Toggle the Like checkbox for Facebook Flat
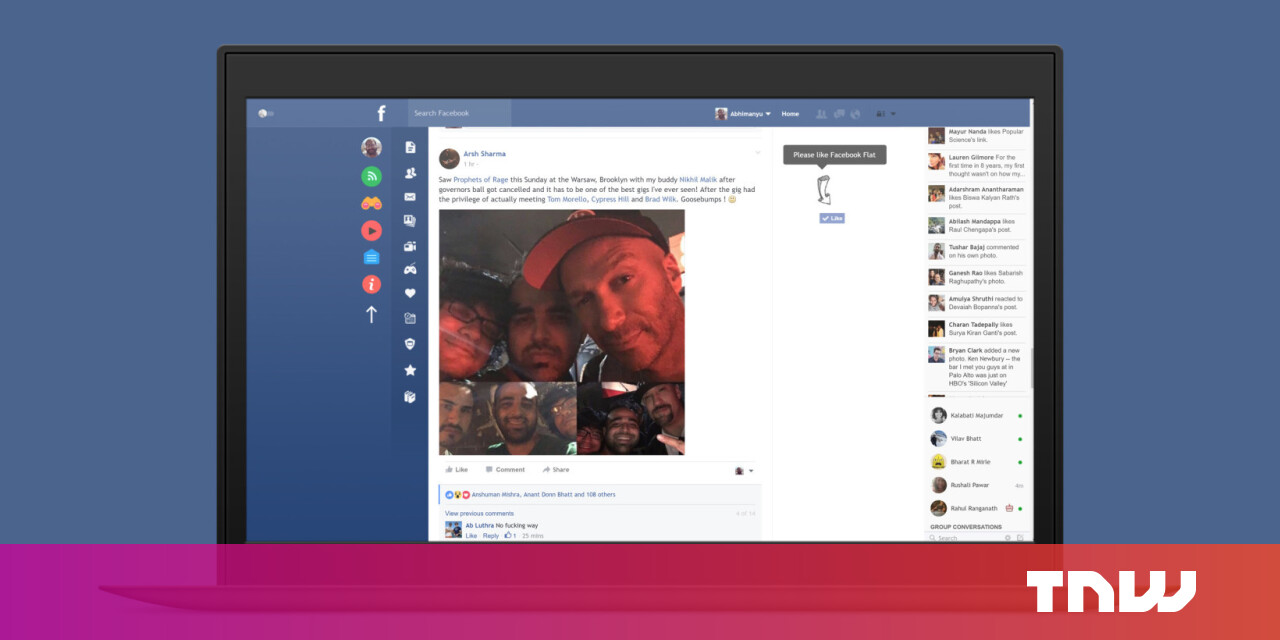 coord(832,218)
